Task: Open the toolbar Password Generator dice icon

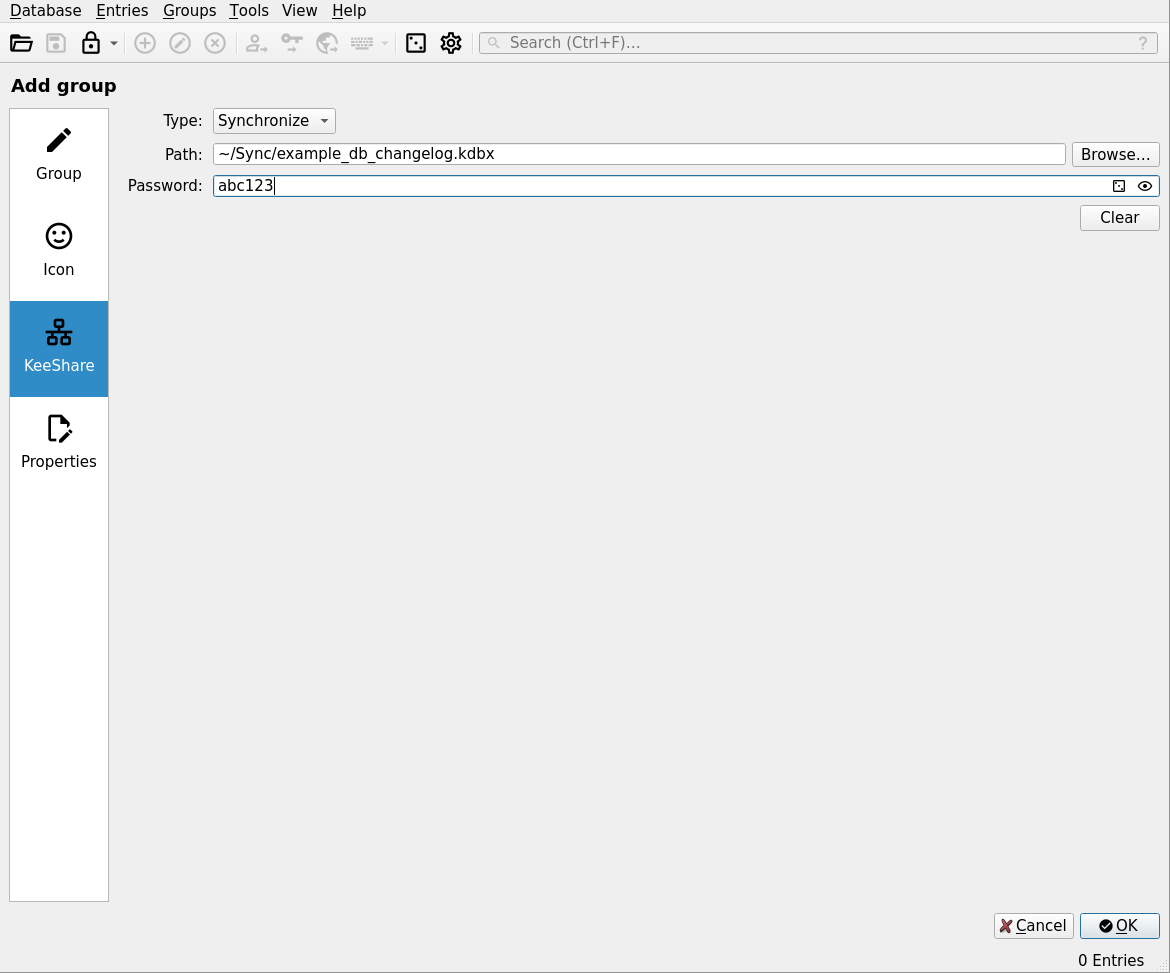Action: [x=416, y=43]
